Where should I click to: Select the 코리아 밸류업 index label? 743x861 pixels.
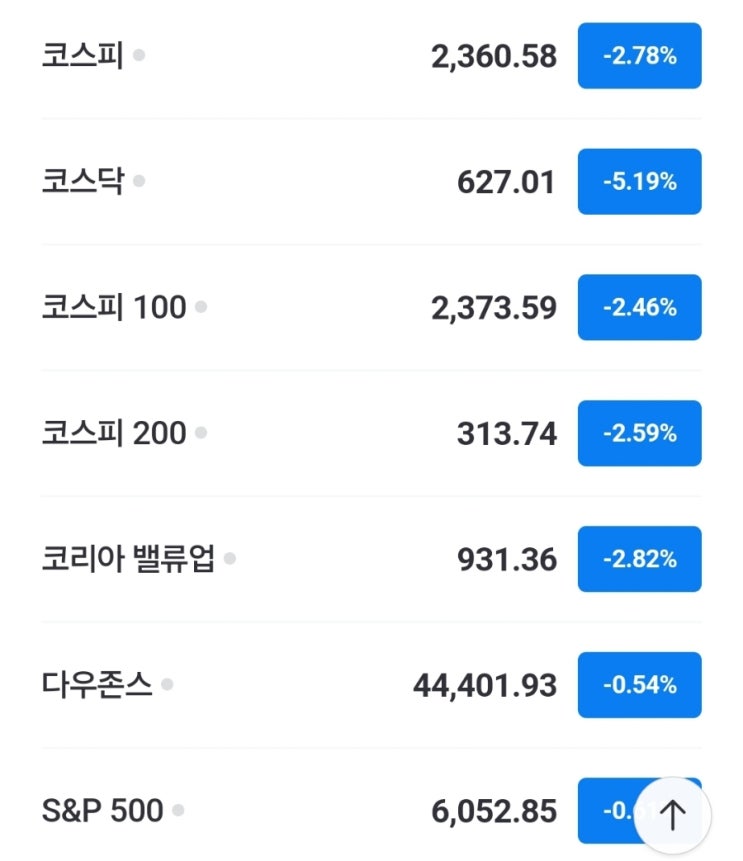[128, 560]
